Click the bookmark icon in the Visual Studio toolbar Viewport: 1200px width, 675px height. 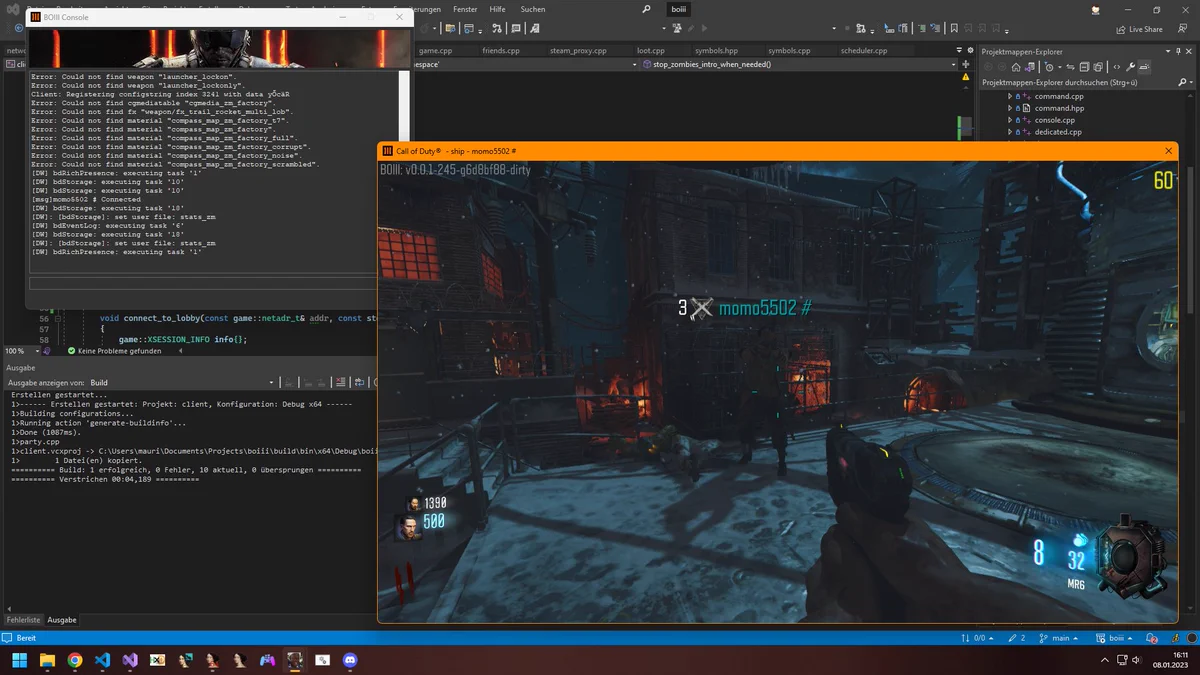click(954, 29)
